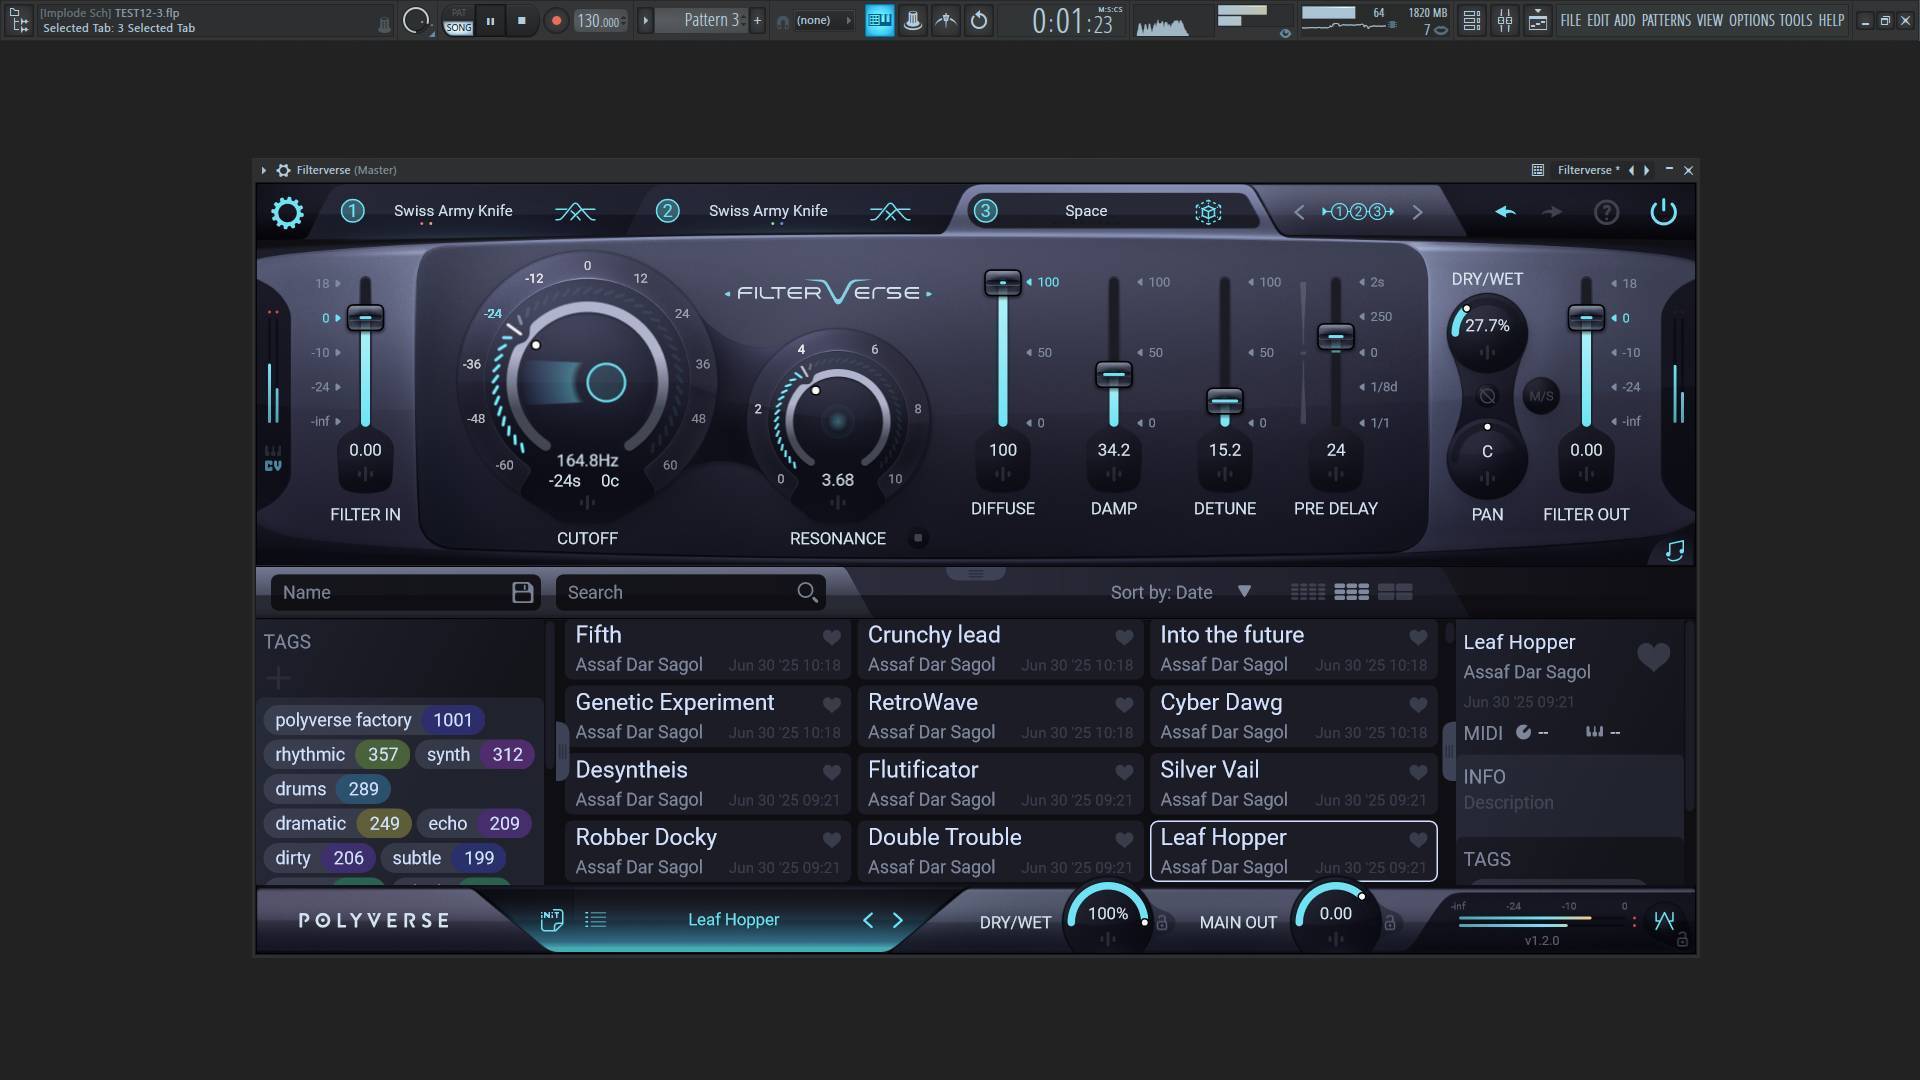Screen dimensions: 1920x1080
Task: Click the Filter In fader handle
Action: [x=365, y=318]
